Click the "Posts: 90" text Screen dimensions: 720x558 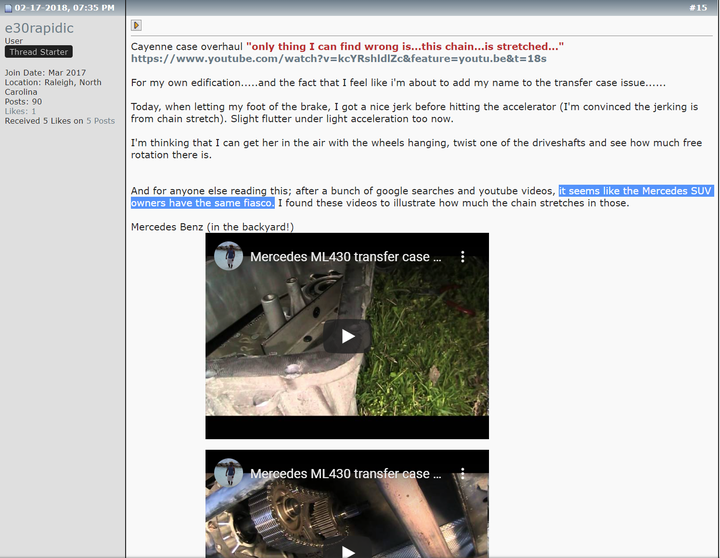pos(23,101)
